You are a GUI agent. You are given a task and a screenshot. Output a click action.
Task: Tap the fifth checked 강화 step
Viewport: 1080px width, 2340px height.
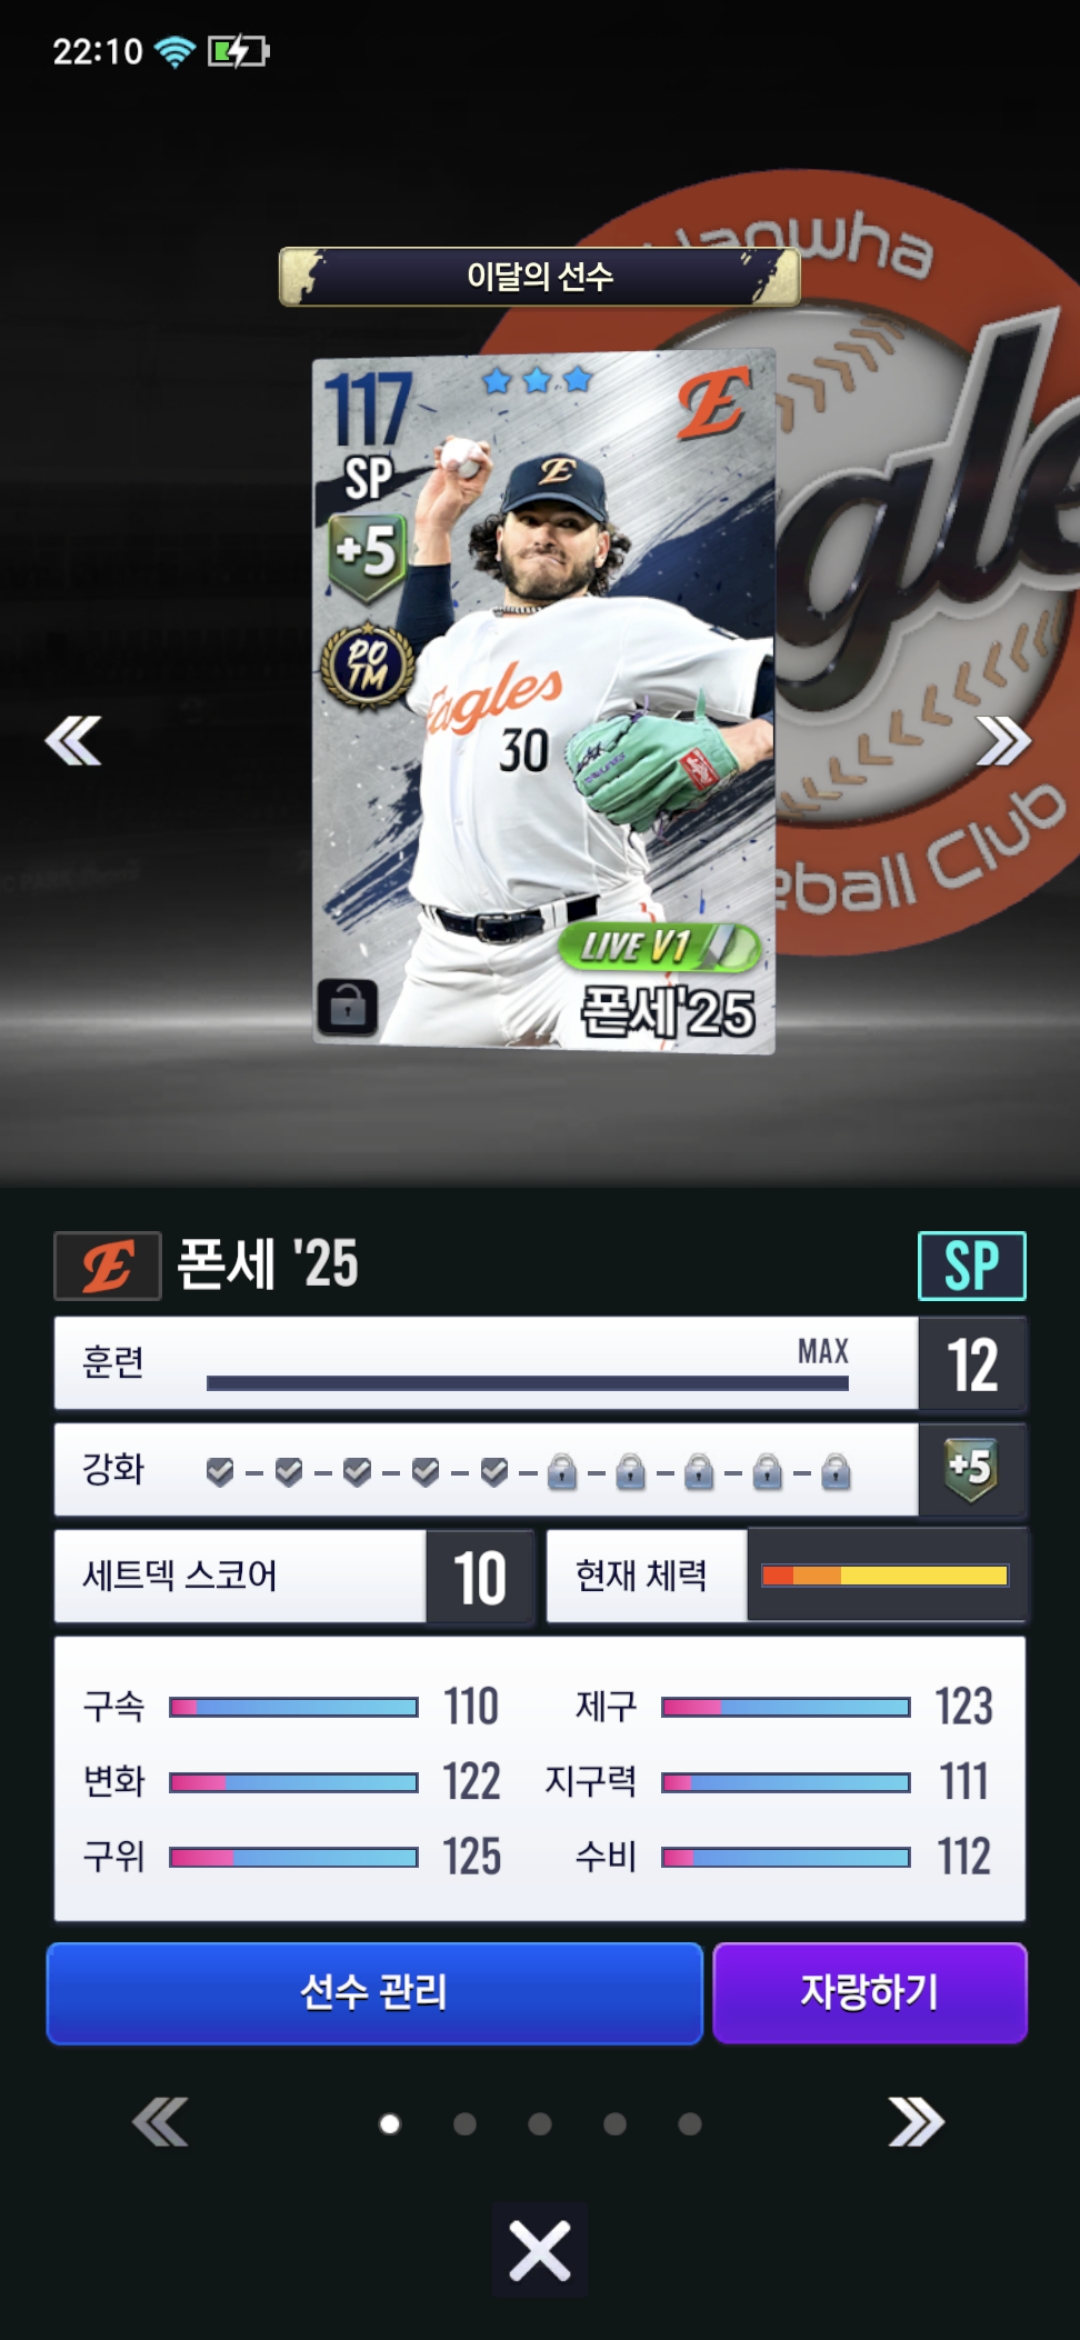click(494, 1472)
